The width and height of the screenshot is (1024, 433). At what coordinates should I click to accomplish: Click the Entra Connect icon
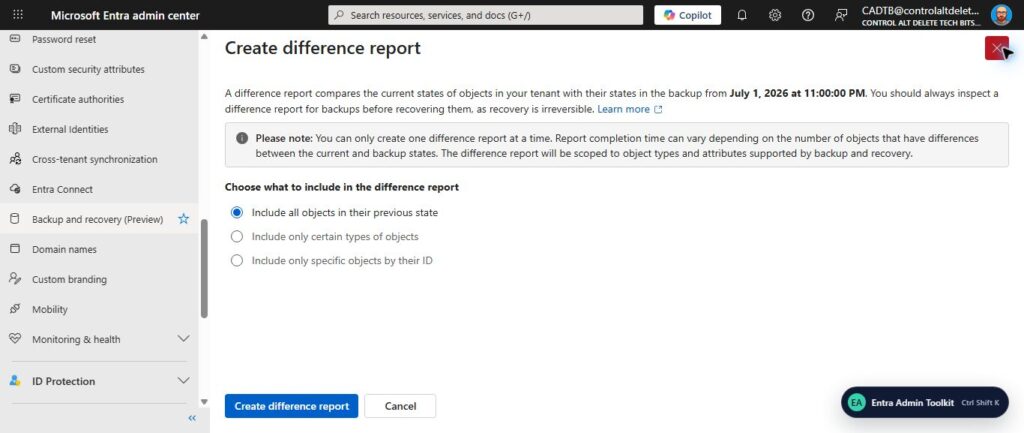coord(15,189)
